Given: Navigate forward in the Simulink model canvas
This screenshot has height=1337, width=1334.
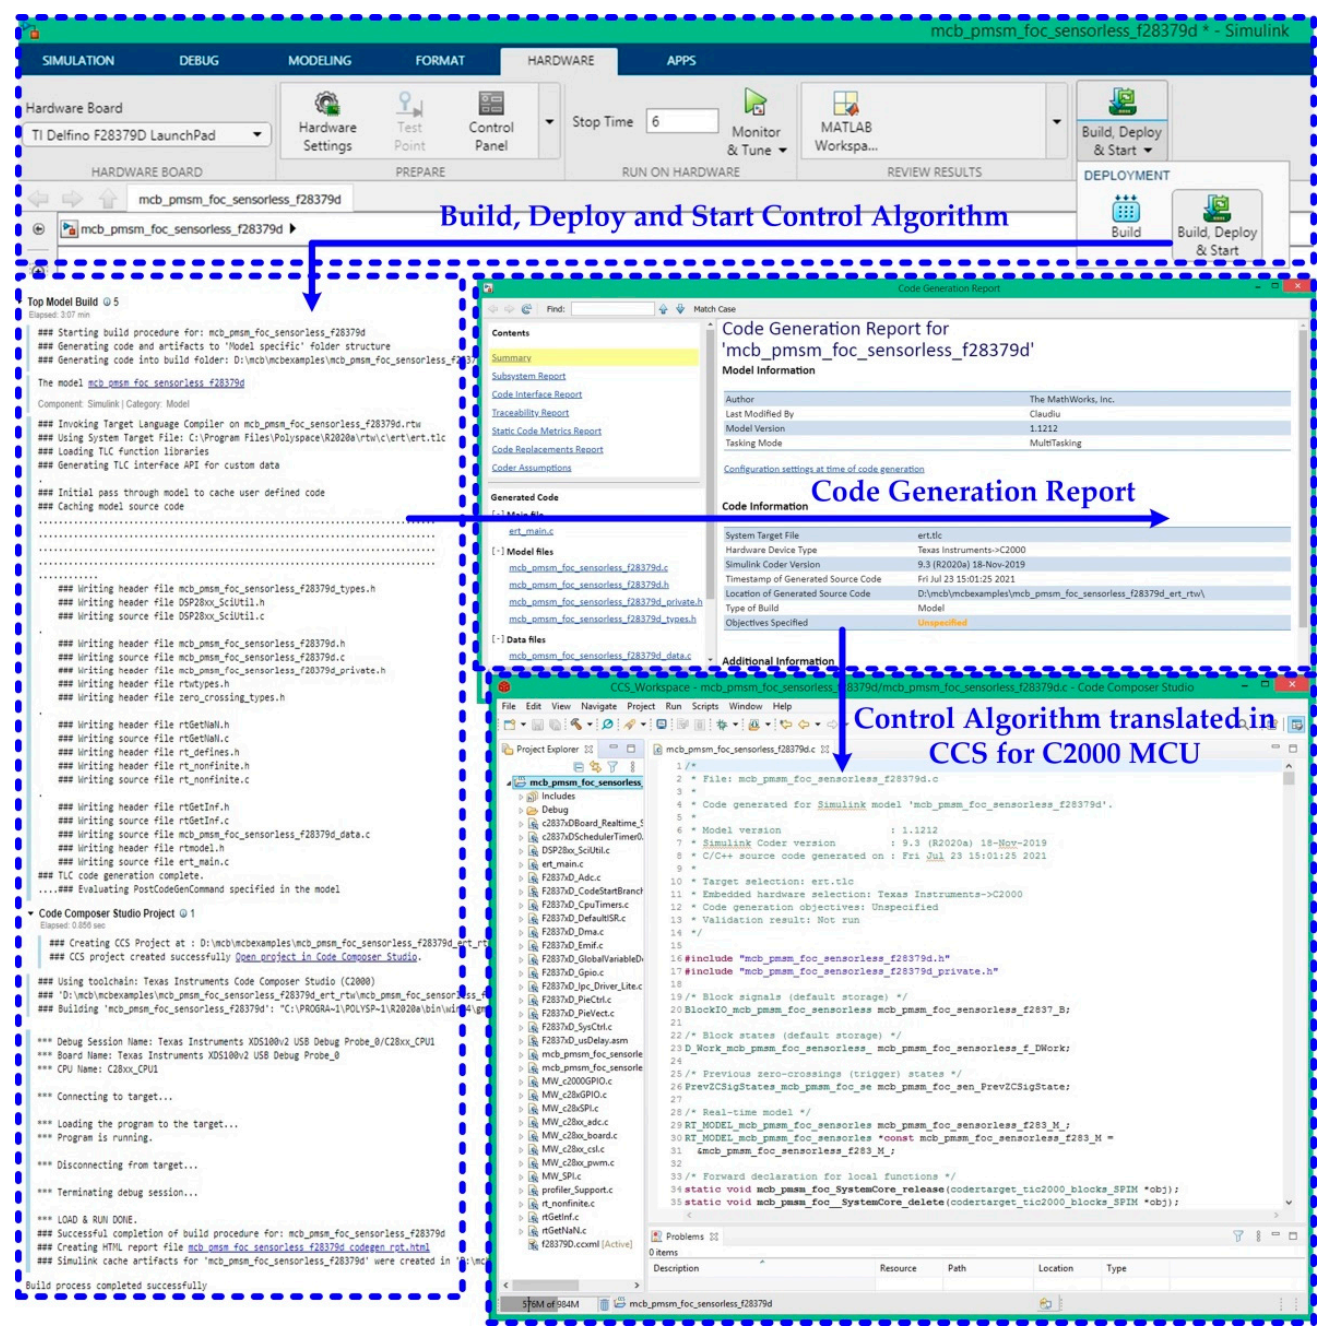Looking at the screenshot, I should pyautogui.click(x=73, y=198).
